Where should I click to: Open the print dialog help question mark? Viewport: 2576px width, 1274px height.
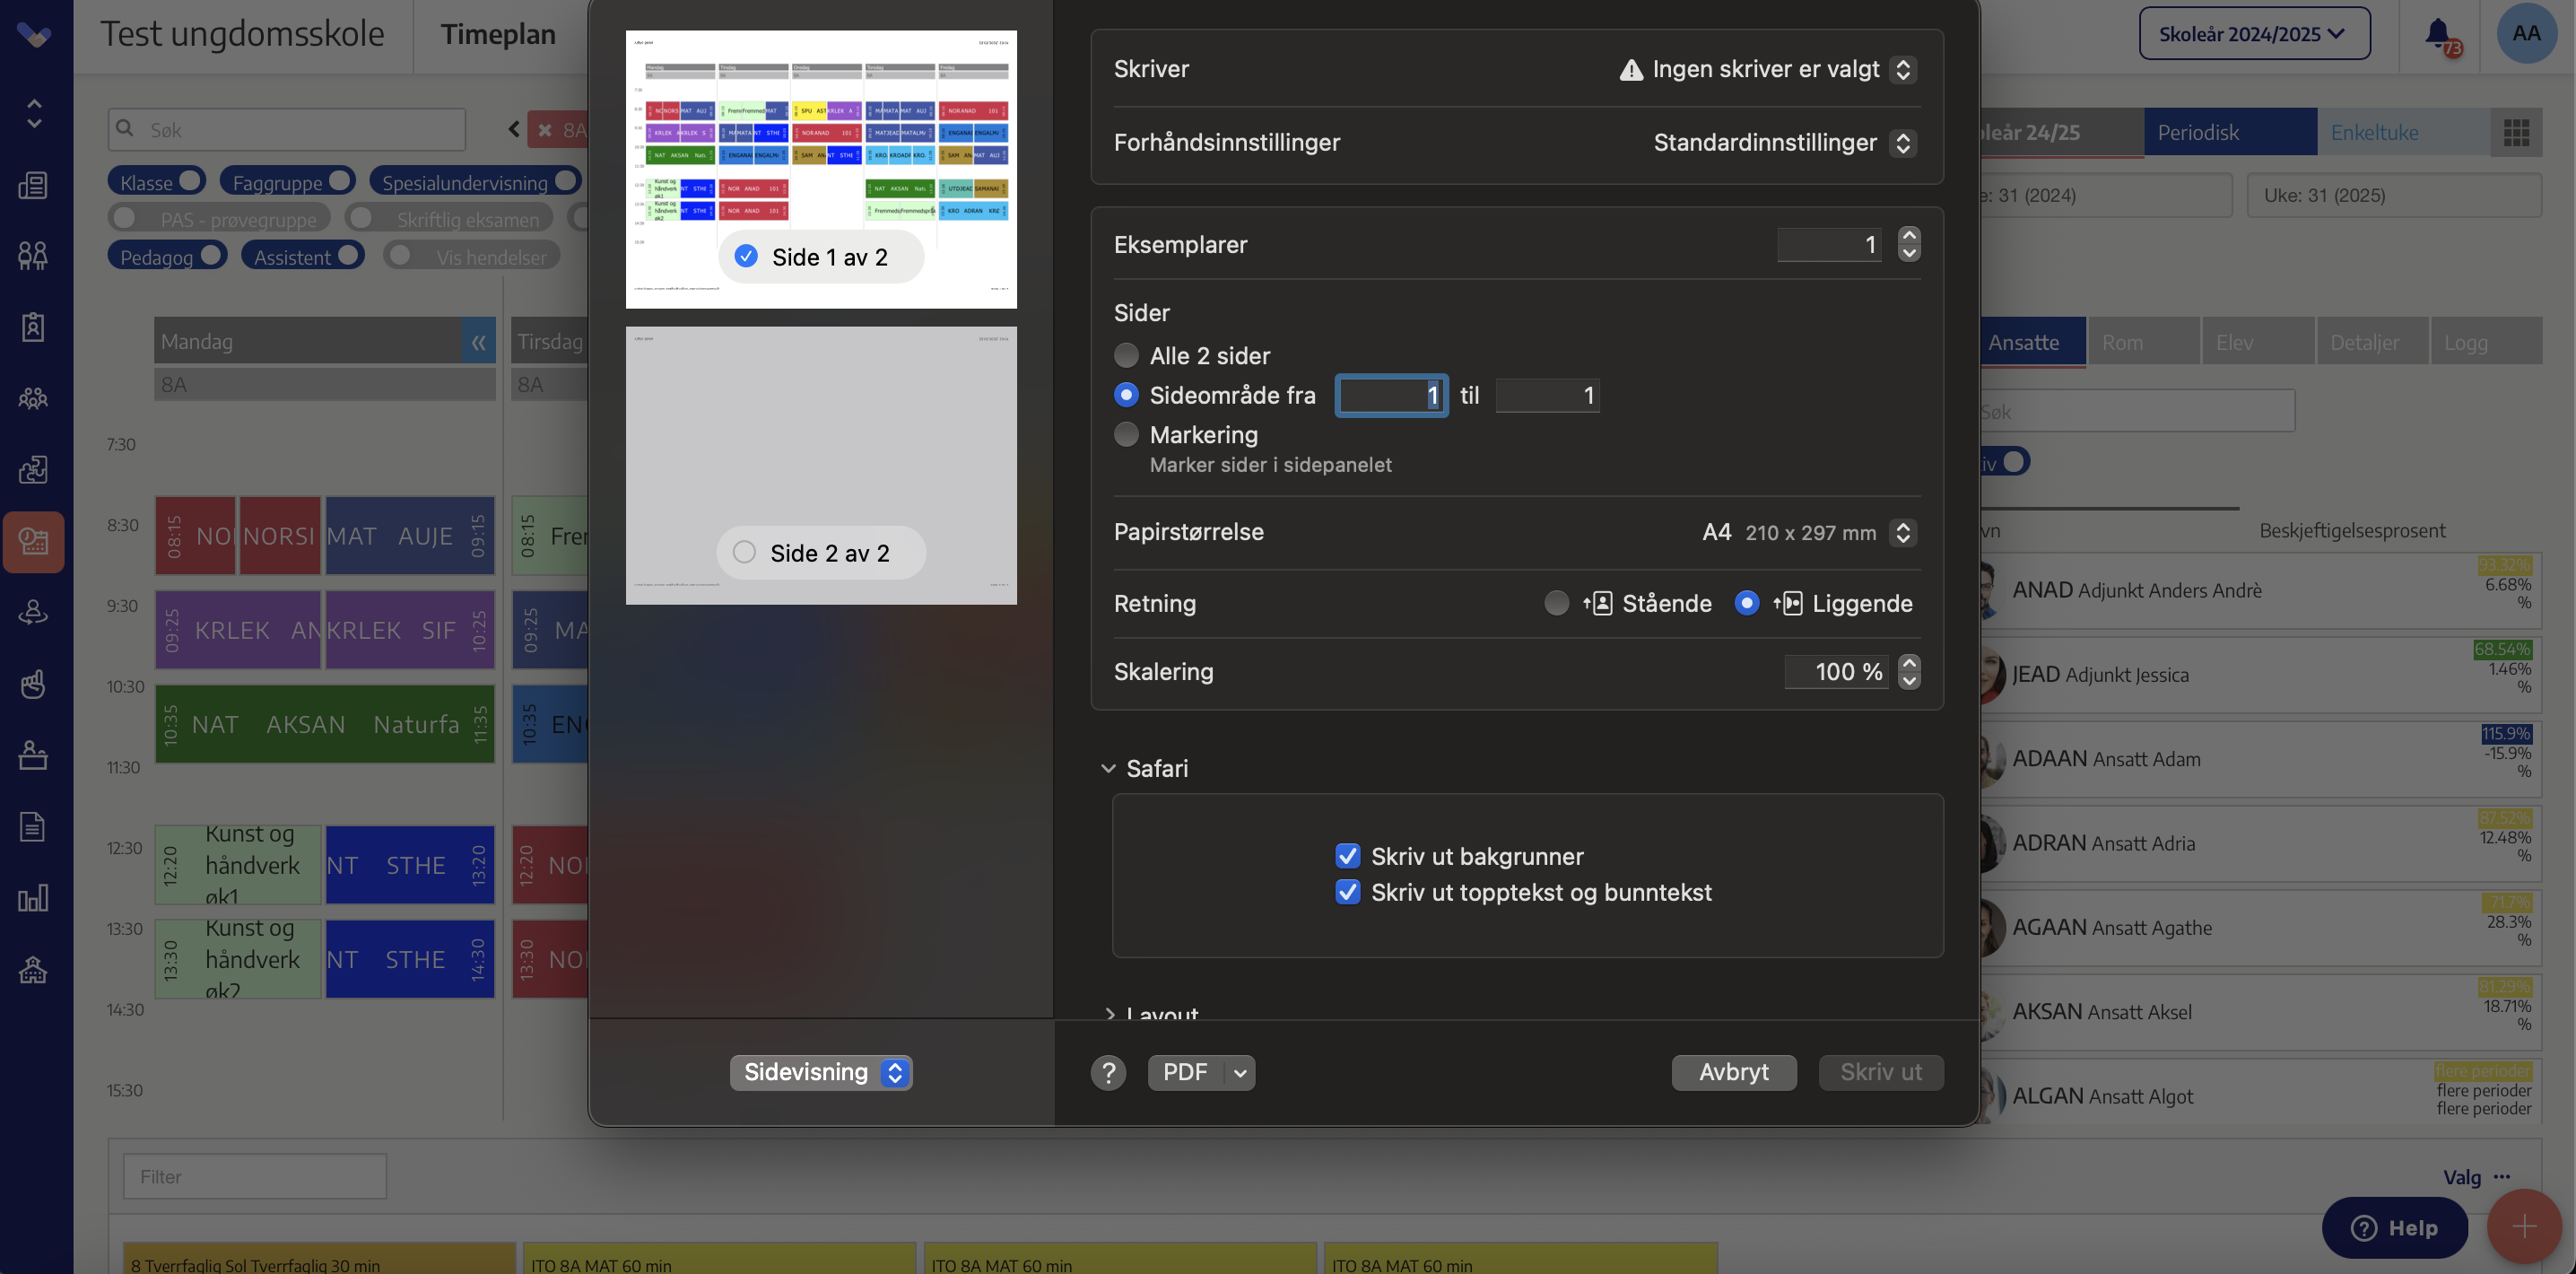coord(1108,1072)
